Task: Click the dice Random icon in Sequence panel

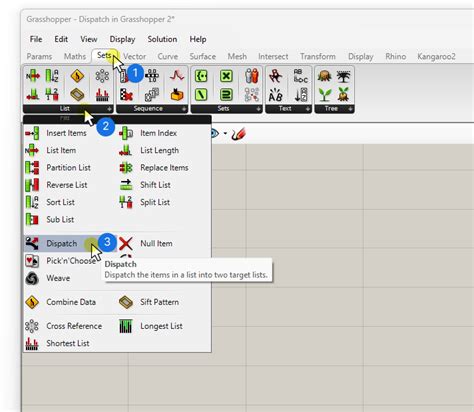Action: pos(151,95)
